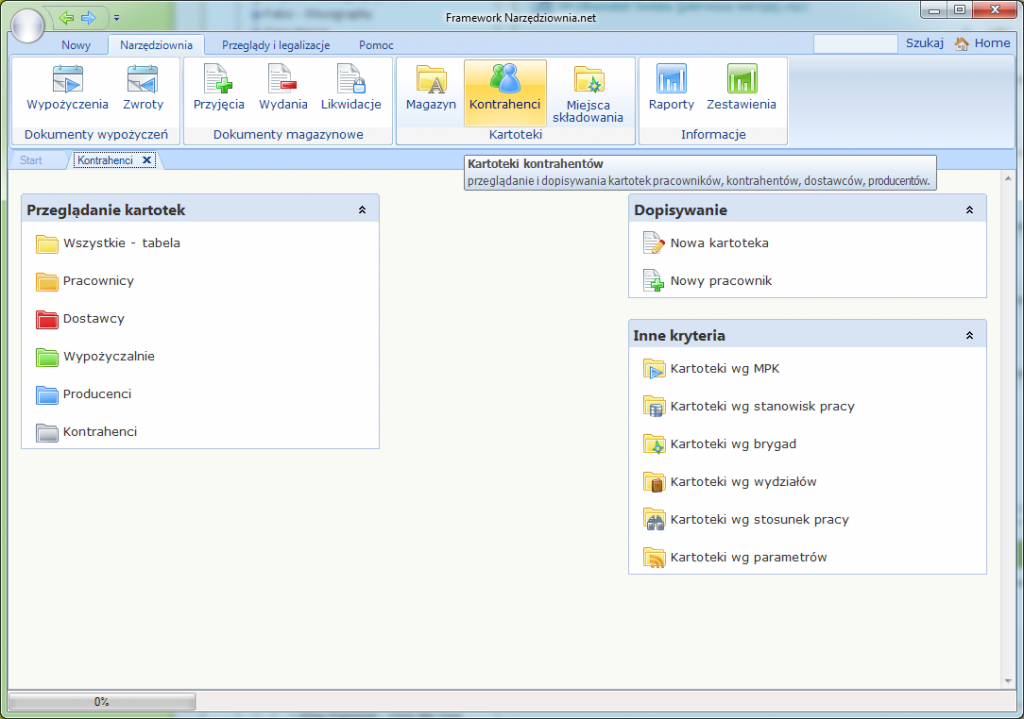Collapse the Dopisywanie panel
Viewport: 1024px width, 719px height.
click(x=969, y=210)
